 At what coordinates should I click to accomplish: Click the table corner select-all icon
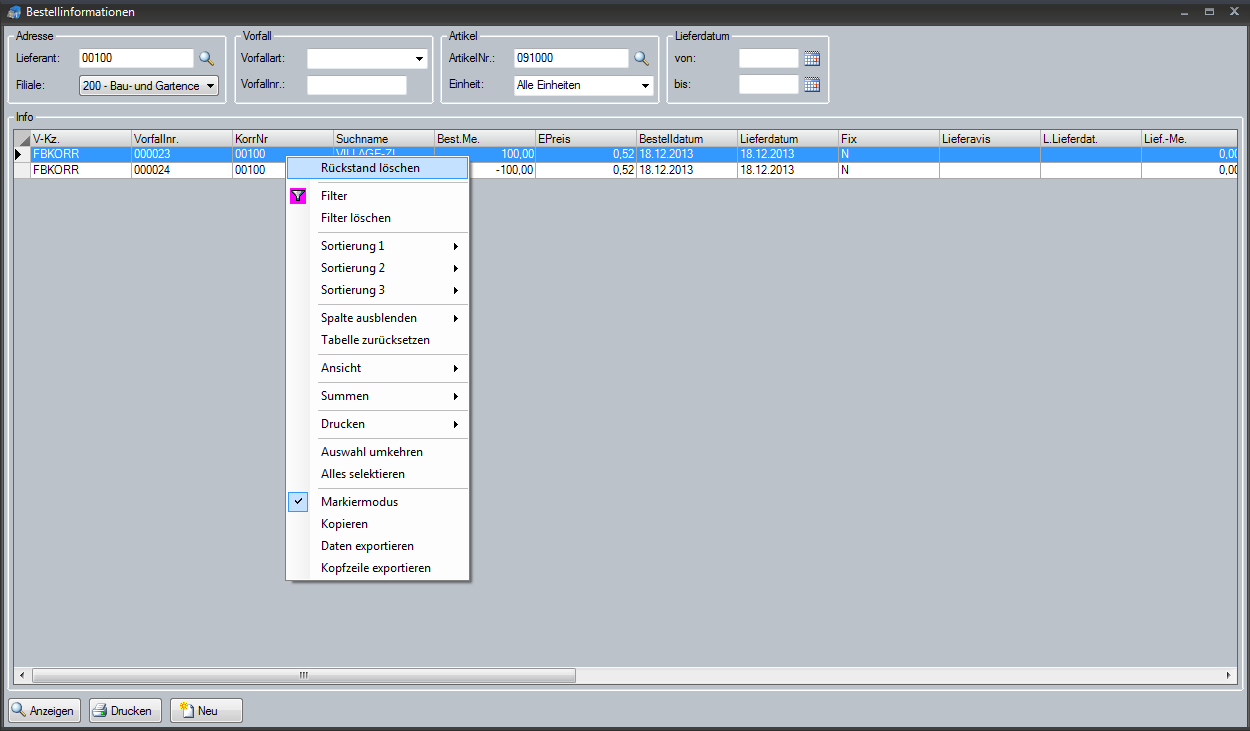tap(22, 139)
